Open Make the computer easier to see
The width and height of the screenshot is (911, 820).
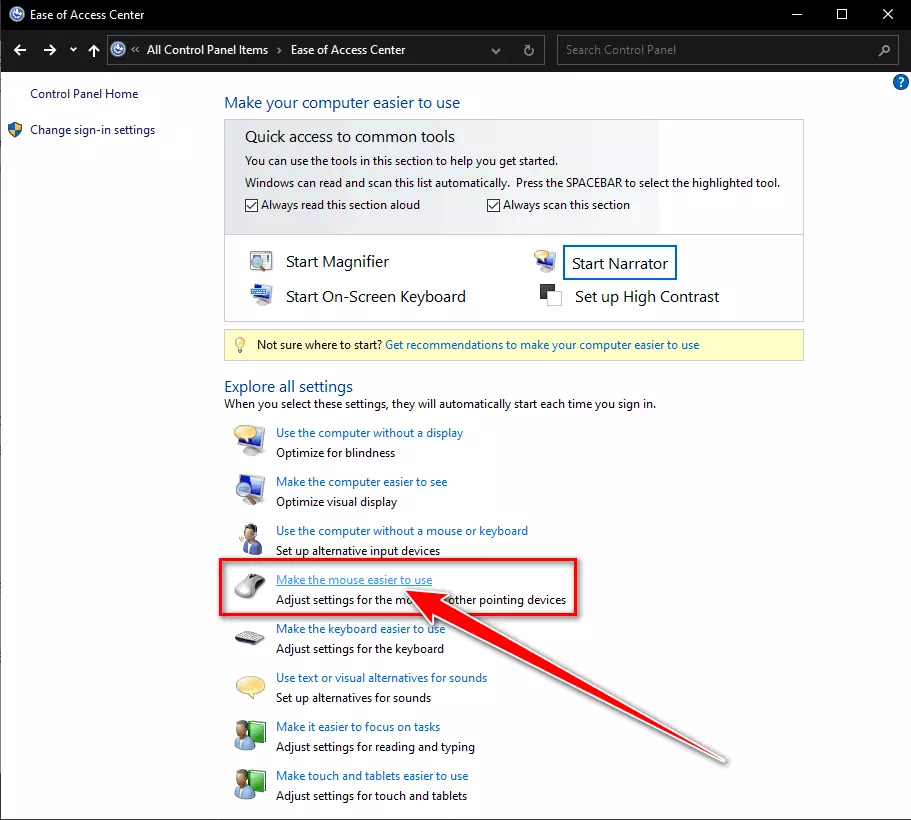point(361,482)
